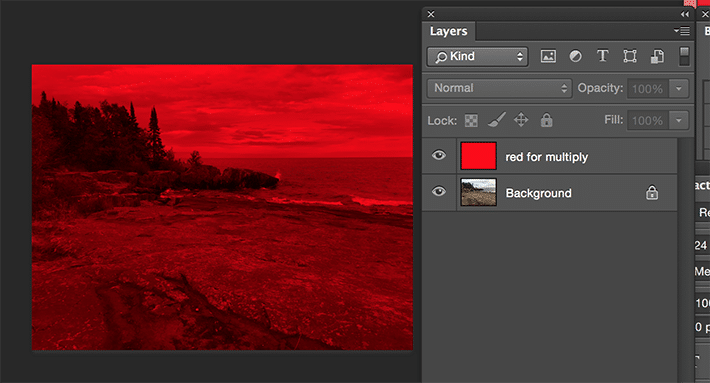
Task: Click the shape layer filter icon
Action: (630, 56)
